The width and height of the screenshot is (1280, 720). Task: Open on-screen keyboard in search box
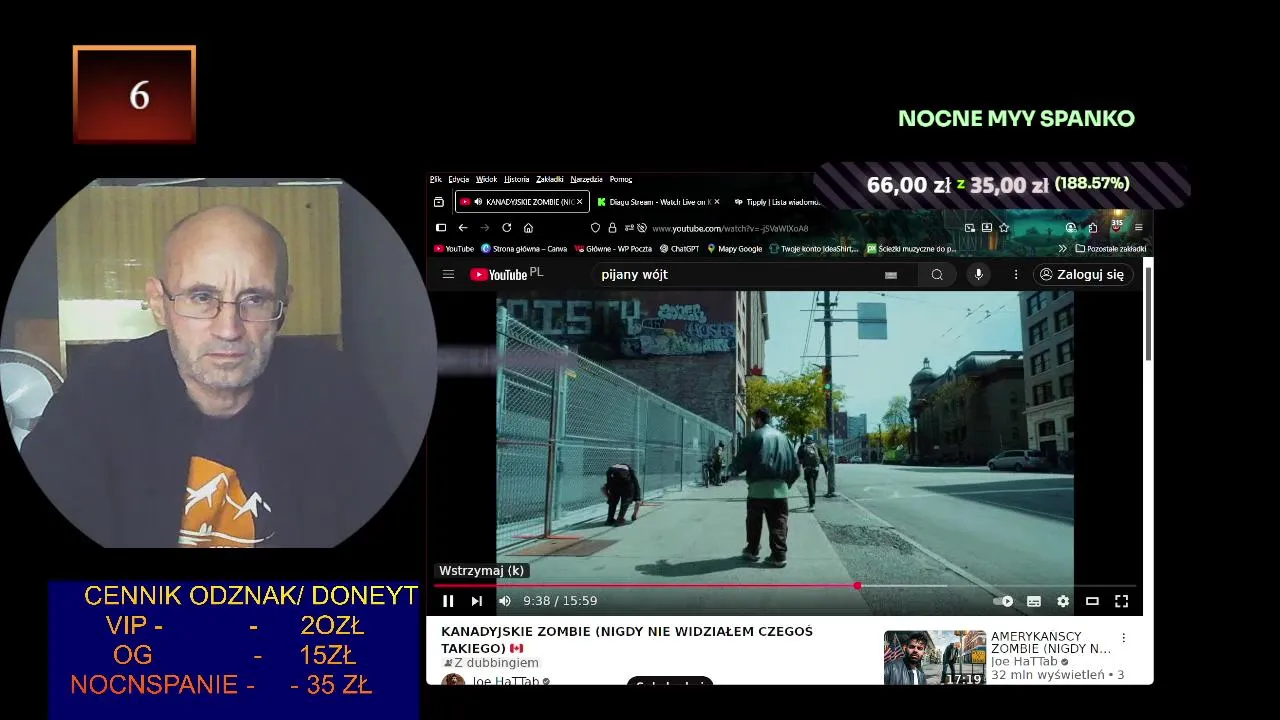pyautogui.click(x=891, y=275)
